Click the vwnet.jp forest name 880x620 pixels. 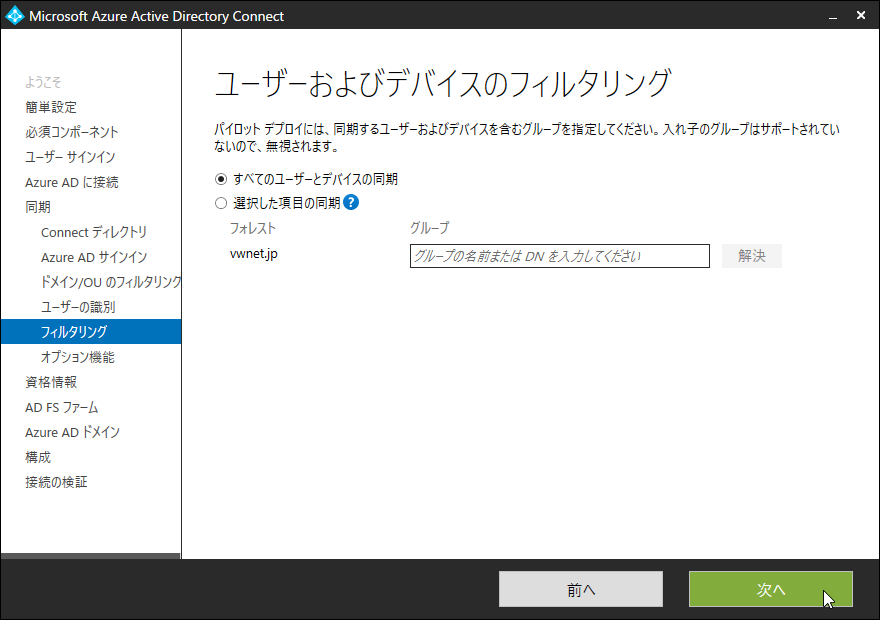pyautogui.click(x=254, y=254)
